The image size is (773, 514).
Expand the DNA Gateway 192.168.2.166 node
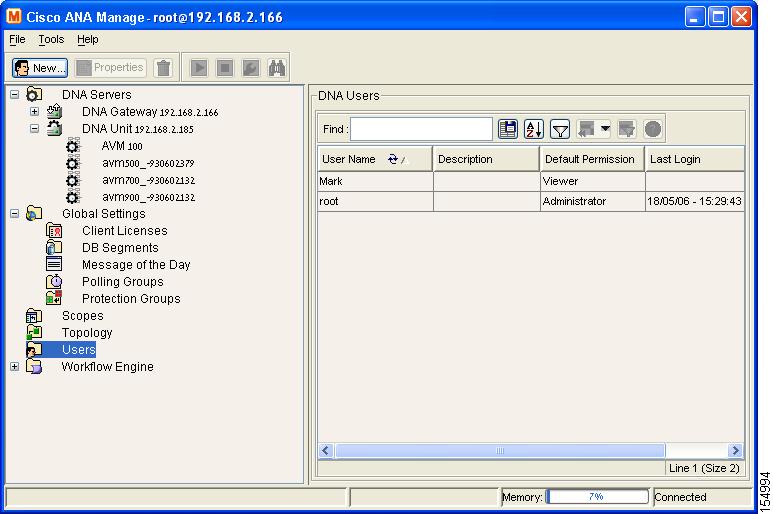click(x=34, y=111)
